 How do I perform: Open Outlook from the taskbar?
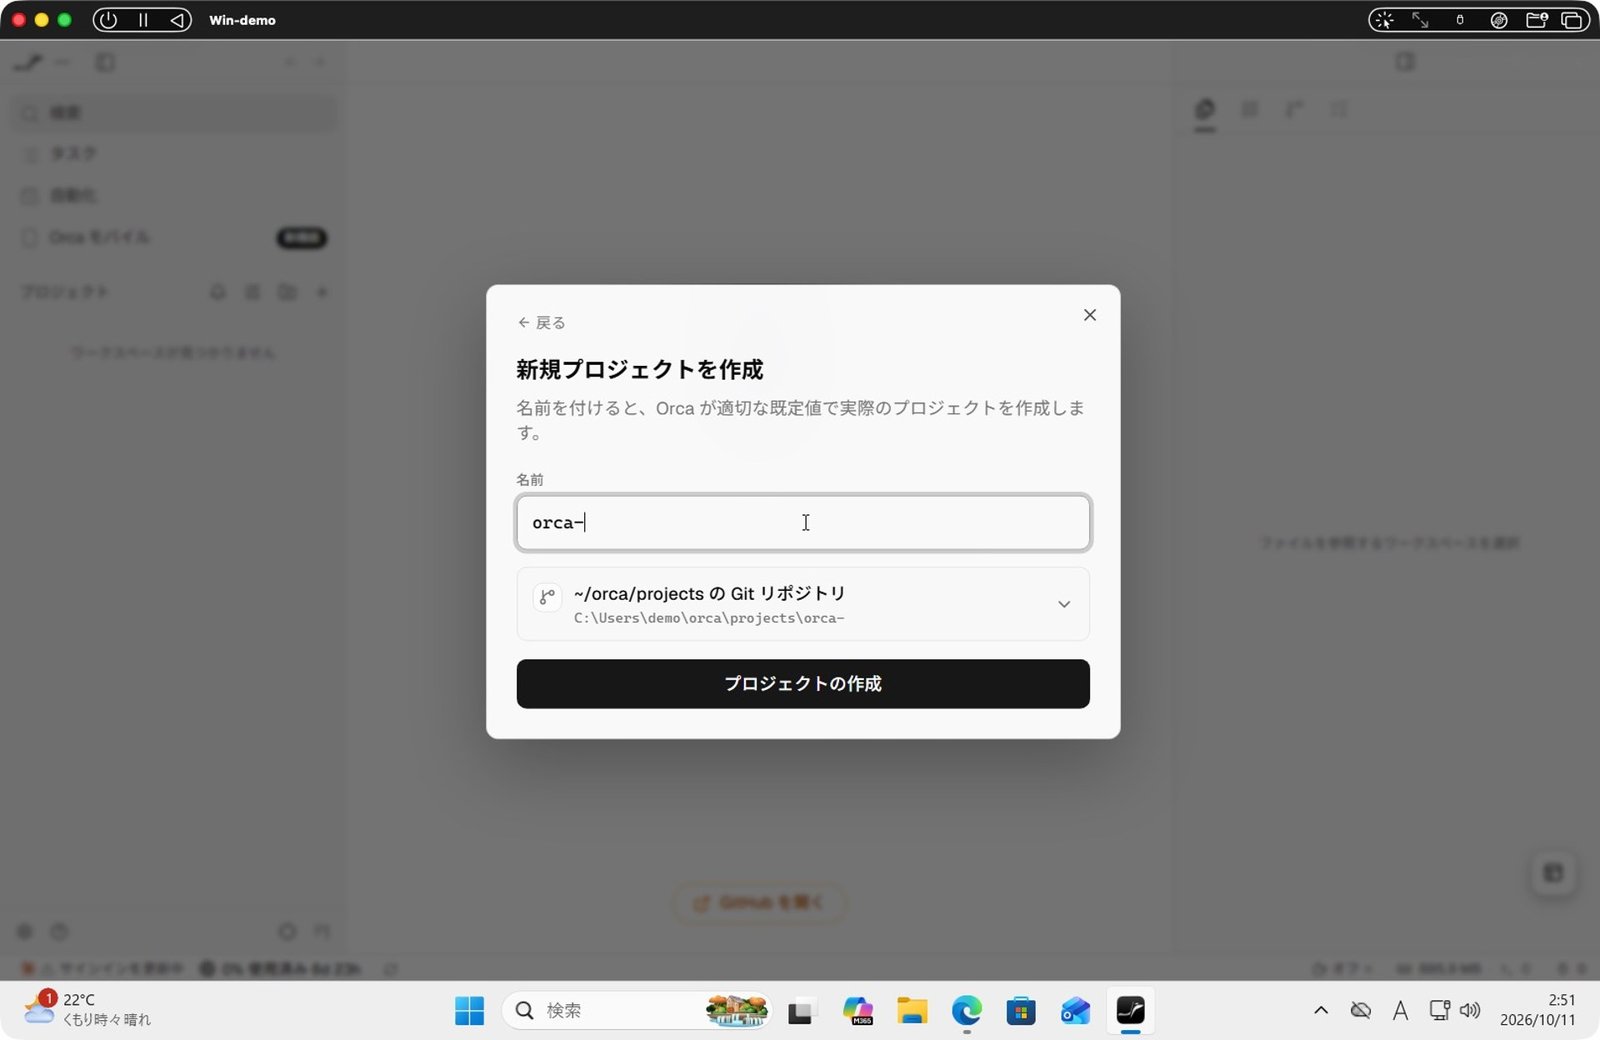(x=1075, y=1011)
